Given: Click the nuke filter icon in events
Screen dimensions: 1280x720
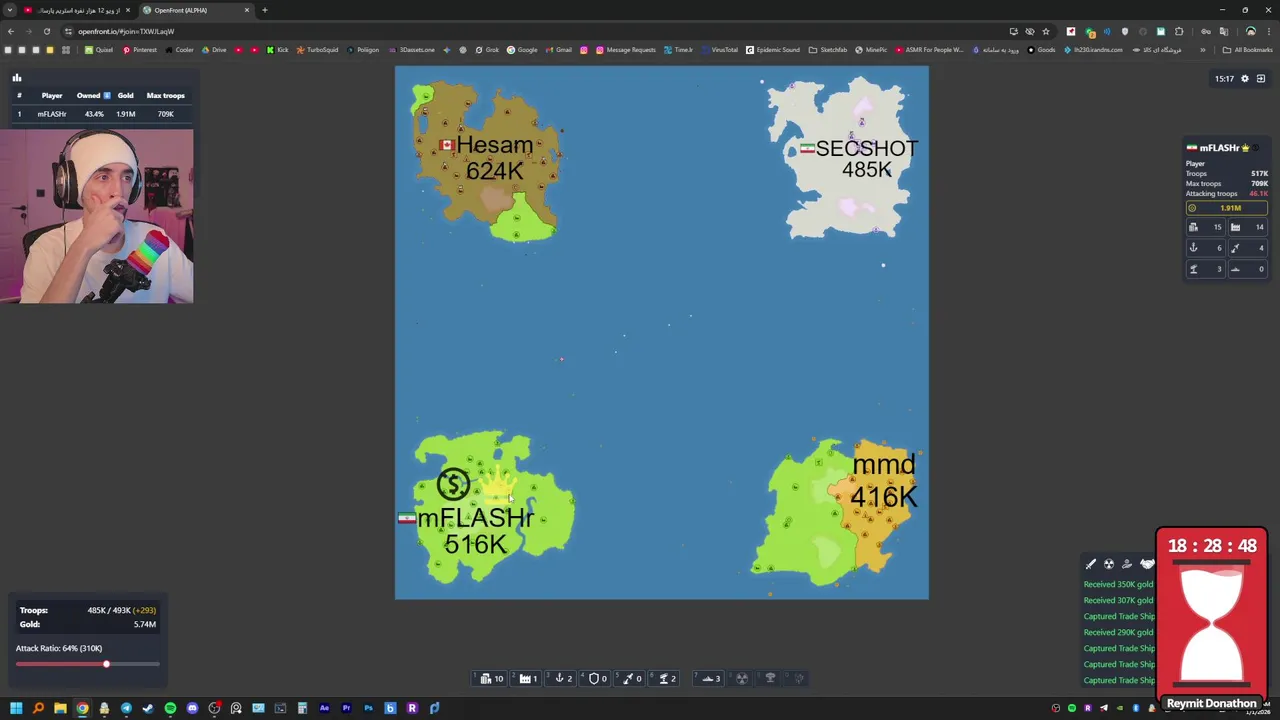Looking at the screenshot, I should [1109, 564].
